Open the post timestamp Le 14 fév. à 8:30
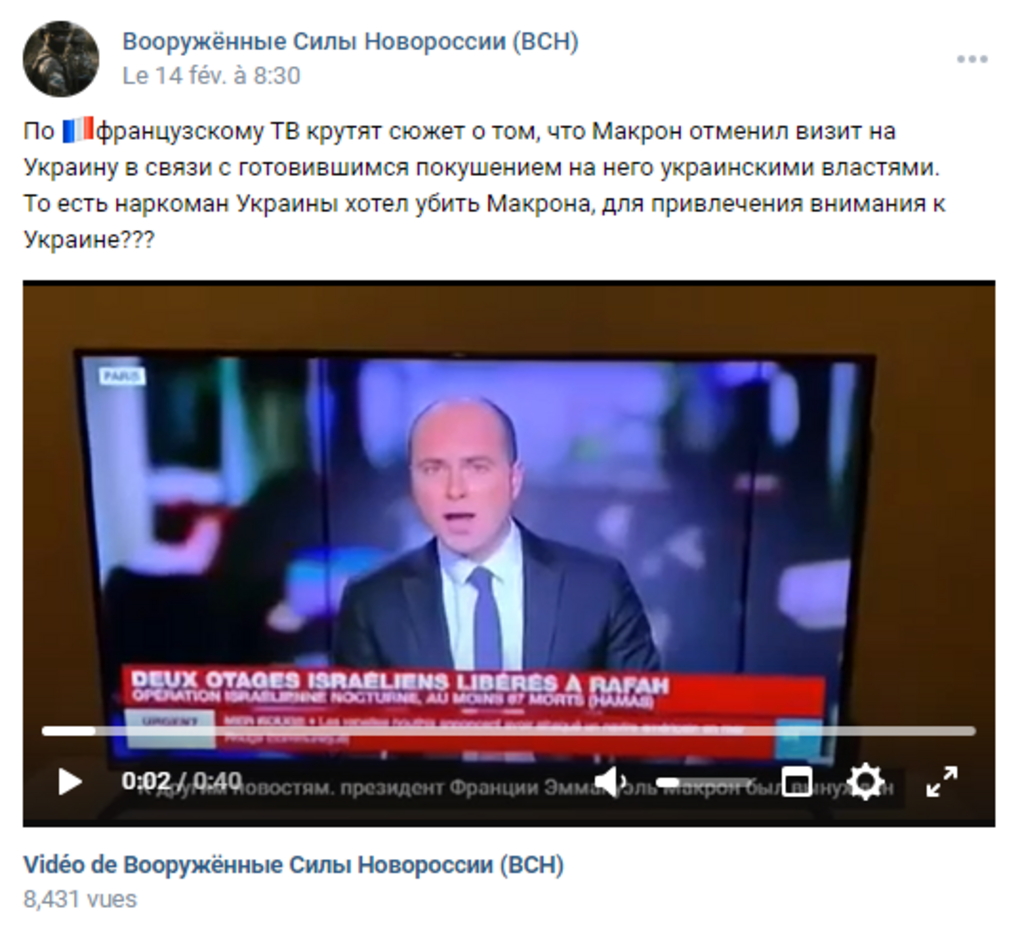 click(212, 76)
